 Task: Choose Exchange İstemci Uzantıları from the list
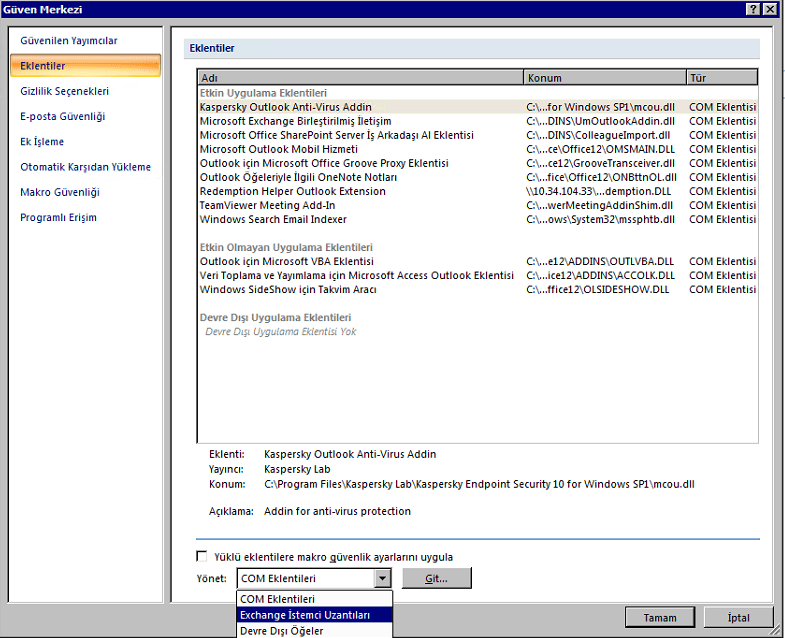pyautogui.click(x=314, y=615)
